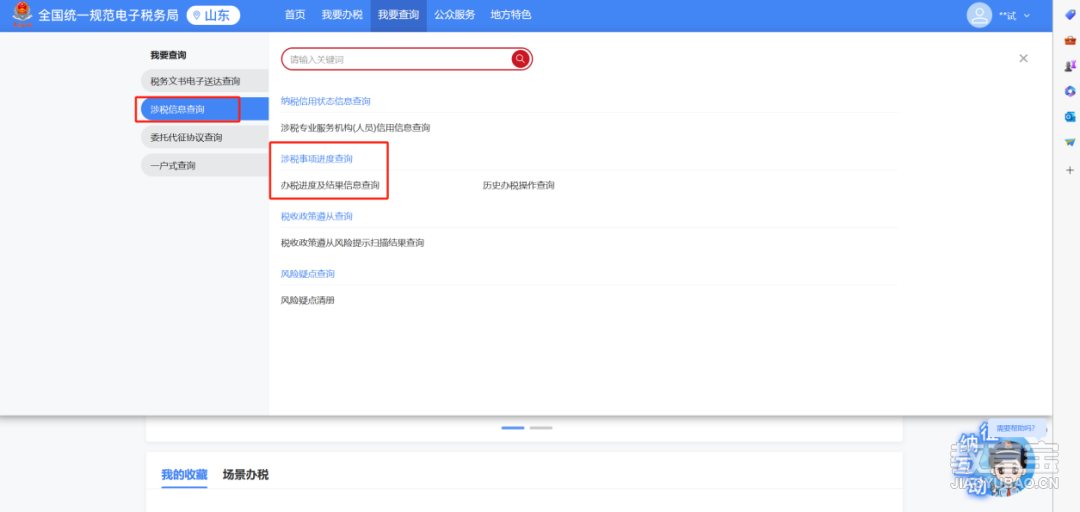Open the chess games icon in browser sidebar
1080x512 pixels.
1070,66
